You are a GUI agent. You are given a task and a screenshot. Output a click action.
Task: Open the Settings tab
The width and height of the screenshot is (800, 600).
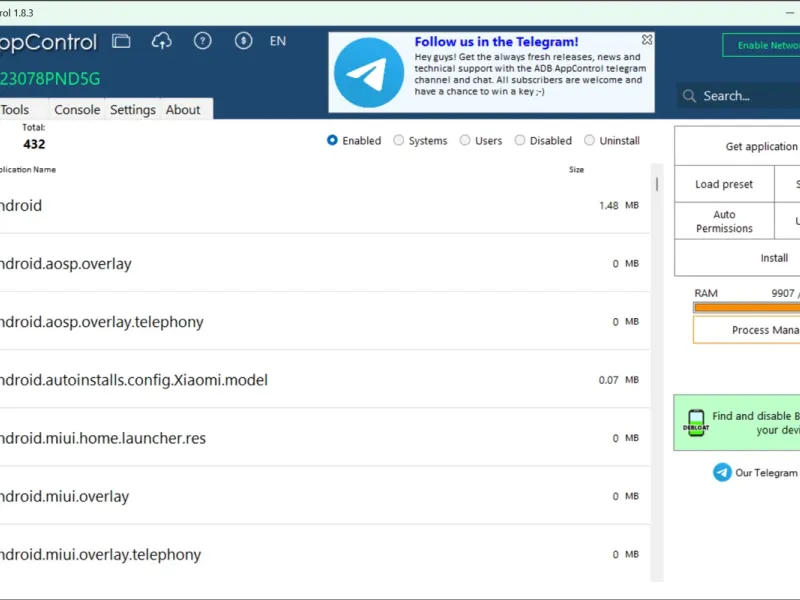133,109
